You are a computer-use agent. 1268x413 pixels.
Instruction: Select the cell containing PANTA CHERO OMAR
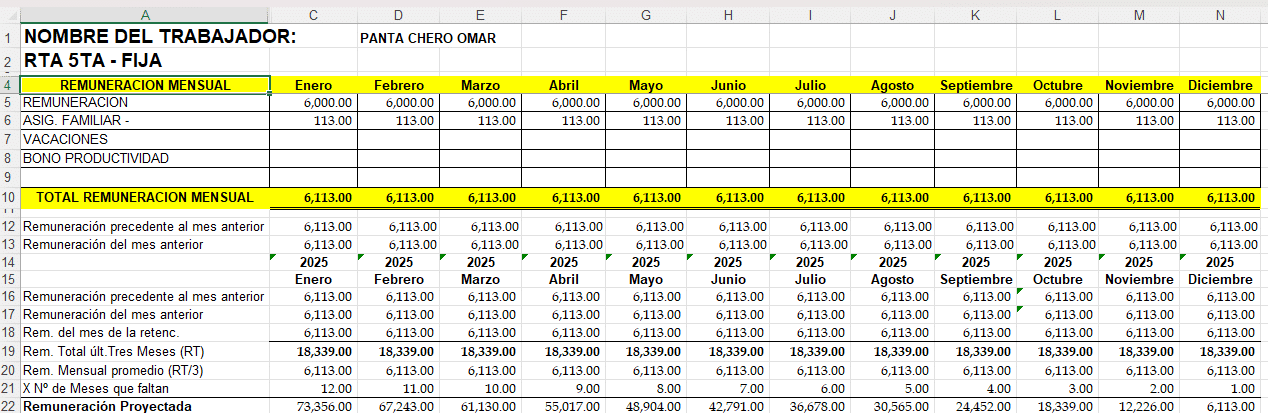click(x=427, y=38)
